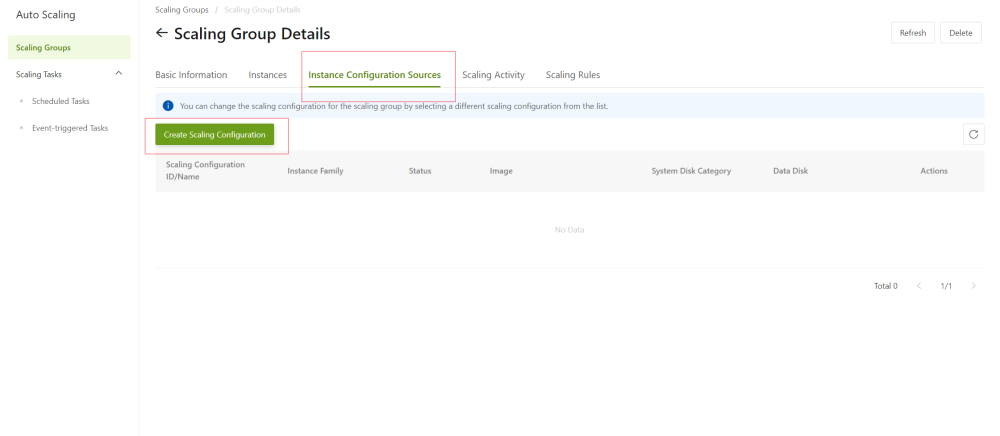The width and height of the screenshot is (1000, 436).
Task: Click the Refresh button at top right
Action: tap(913, 33)
